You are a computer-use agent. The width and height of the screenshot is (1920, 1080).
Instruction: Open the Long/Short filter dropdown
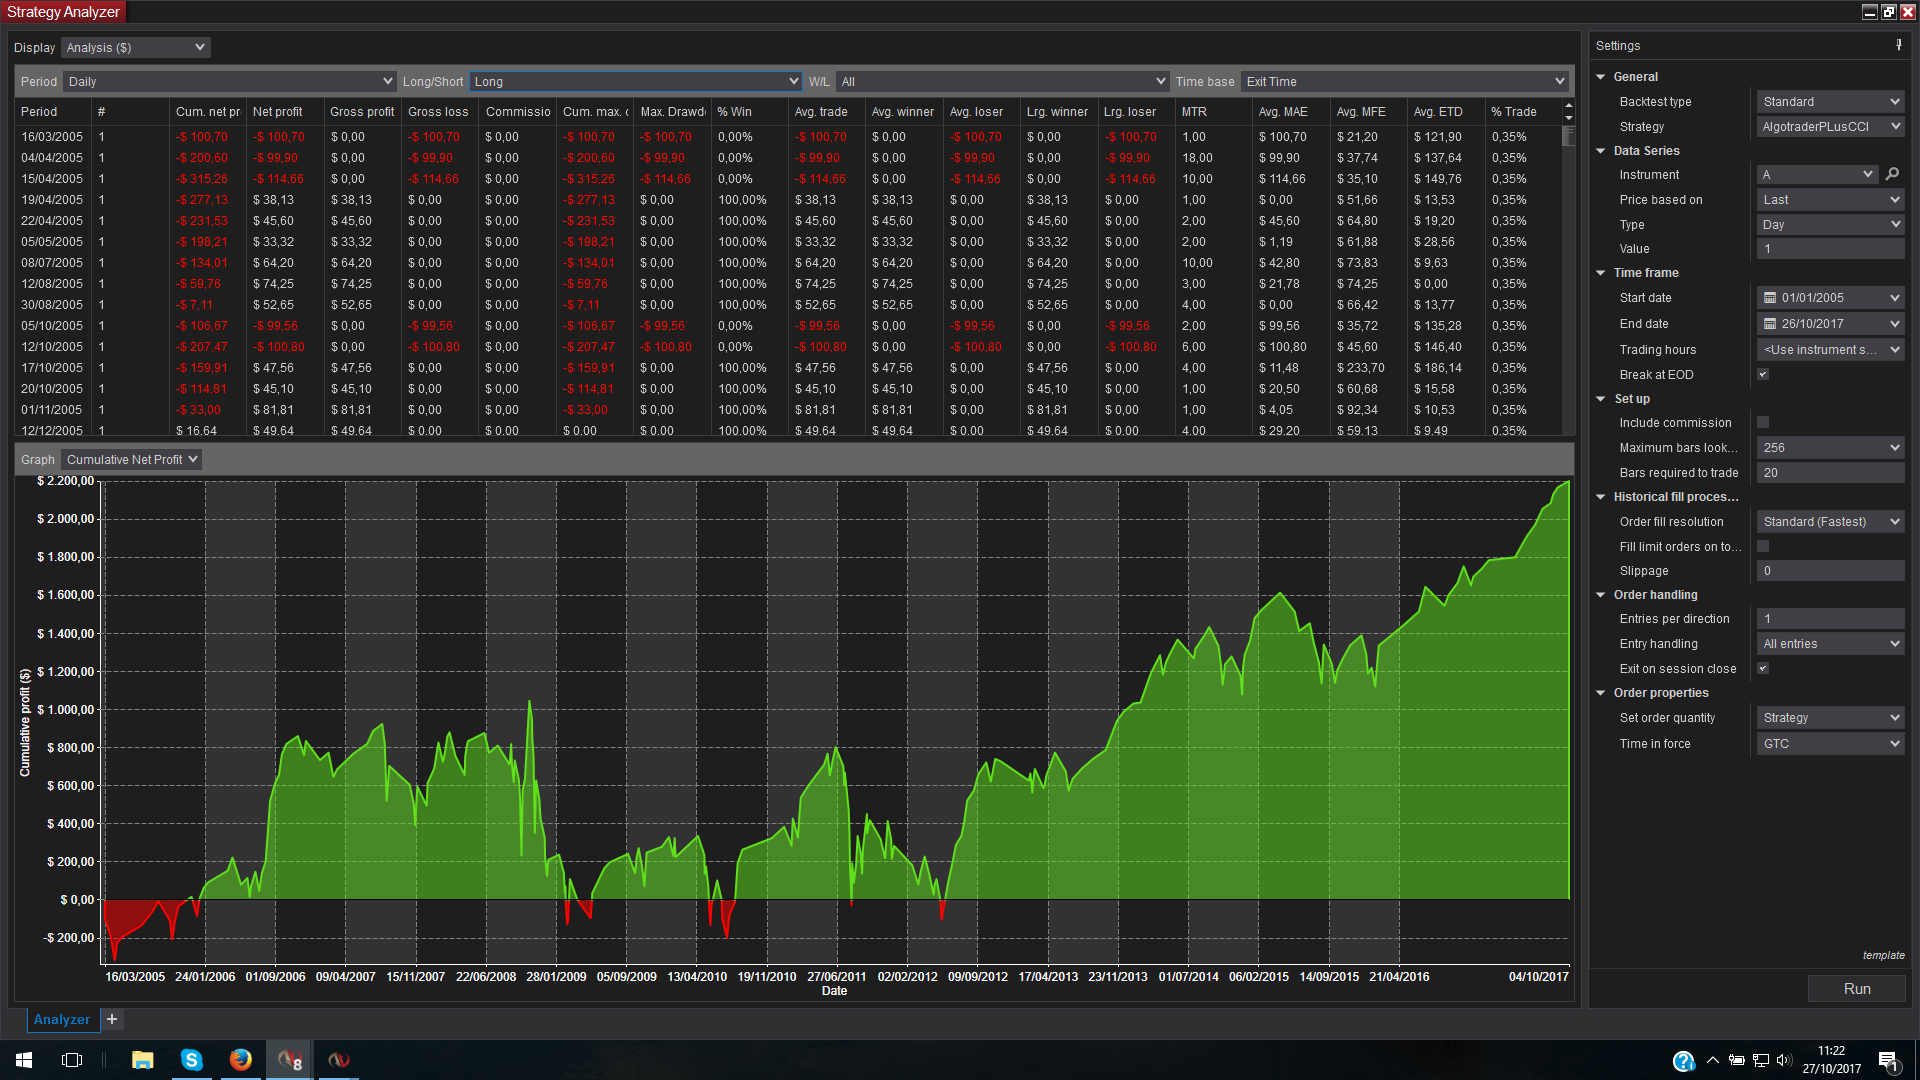(x=635, y=81)
